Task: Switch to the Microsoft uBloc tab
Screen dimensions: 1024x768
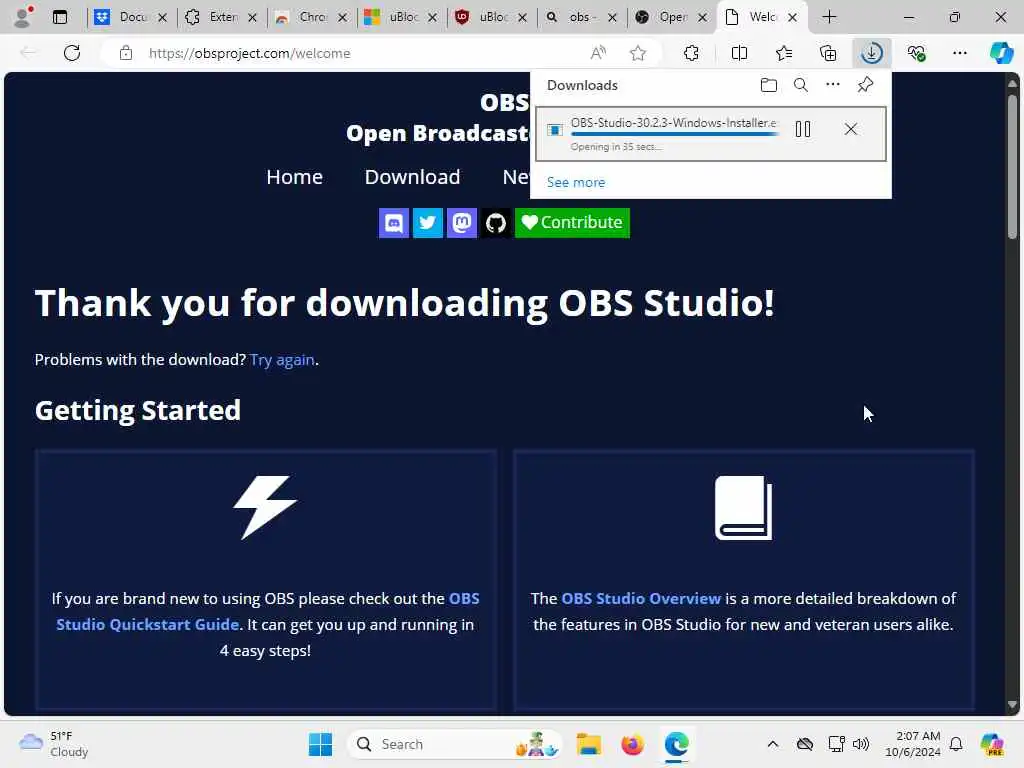Action: (400, 17)
